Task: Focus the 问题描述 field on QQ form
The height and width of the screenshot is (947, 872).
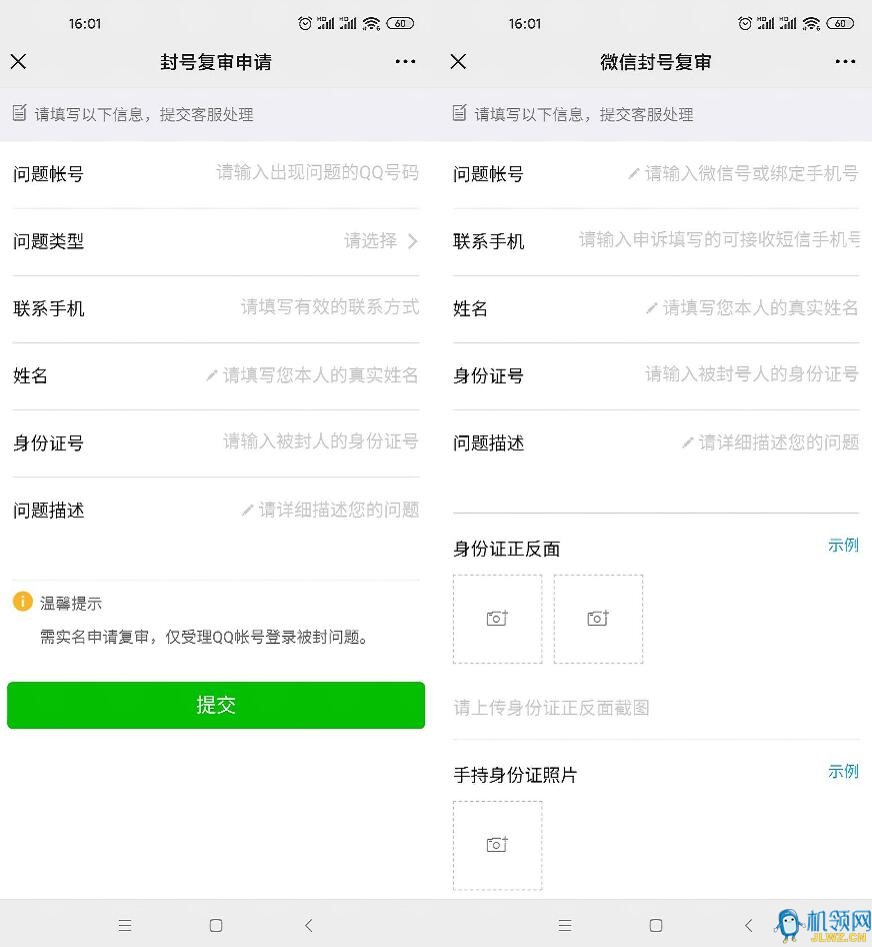Action: coord(339,510)
